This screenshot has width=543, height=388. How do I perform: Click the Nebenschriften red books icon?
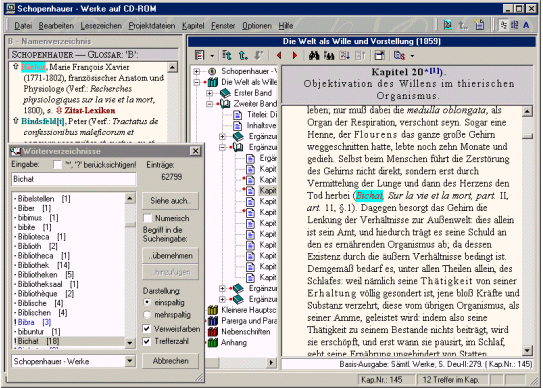tap(213, 332)
